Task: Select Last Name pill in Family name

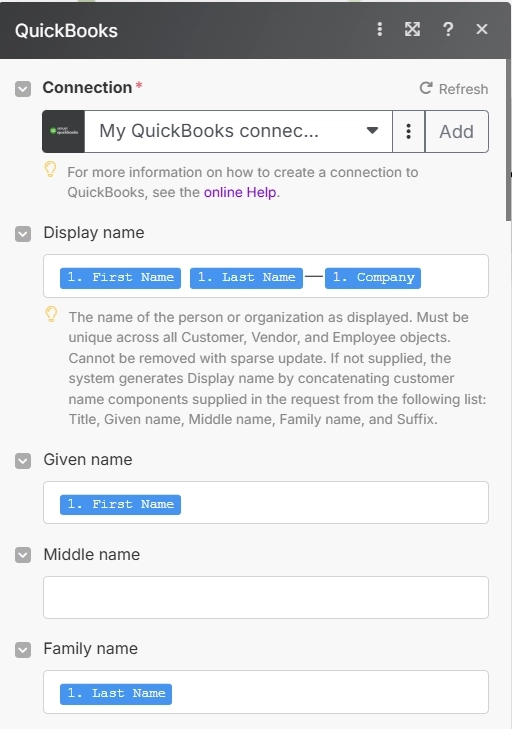Action: tap(116, 694)
